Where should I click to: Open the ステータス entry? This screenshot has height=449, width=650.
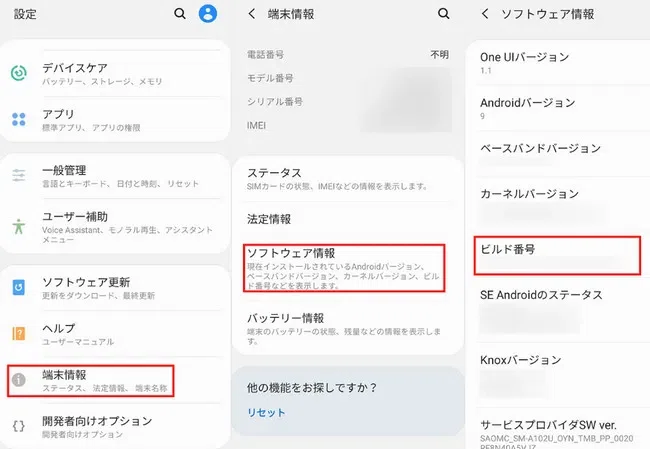[x=347, y=179]
